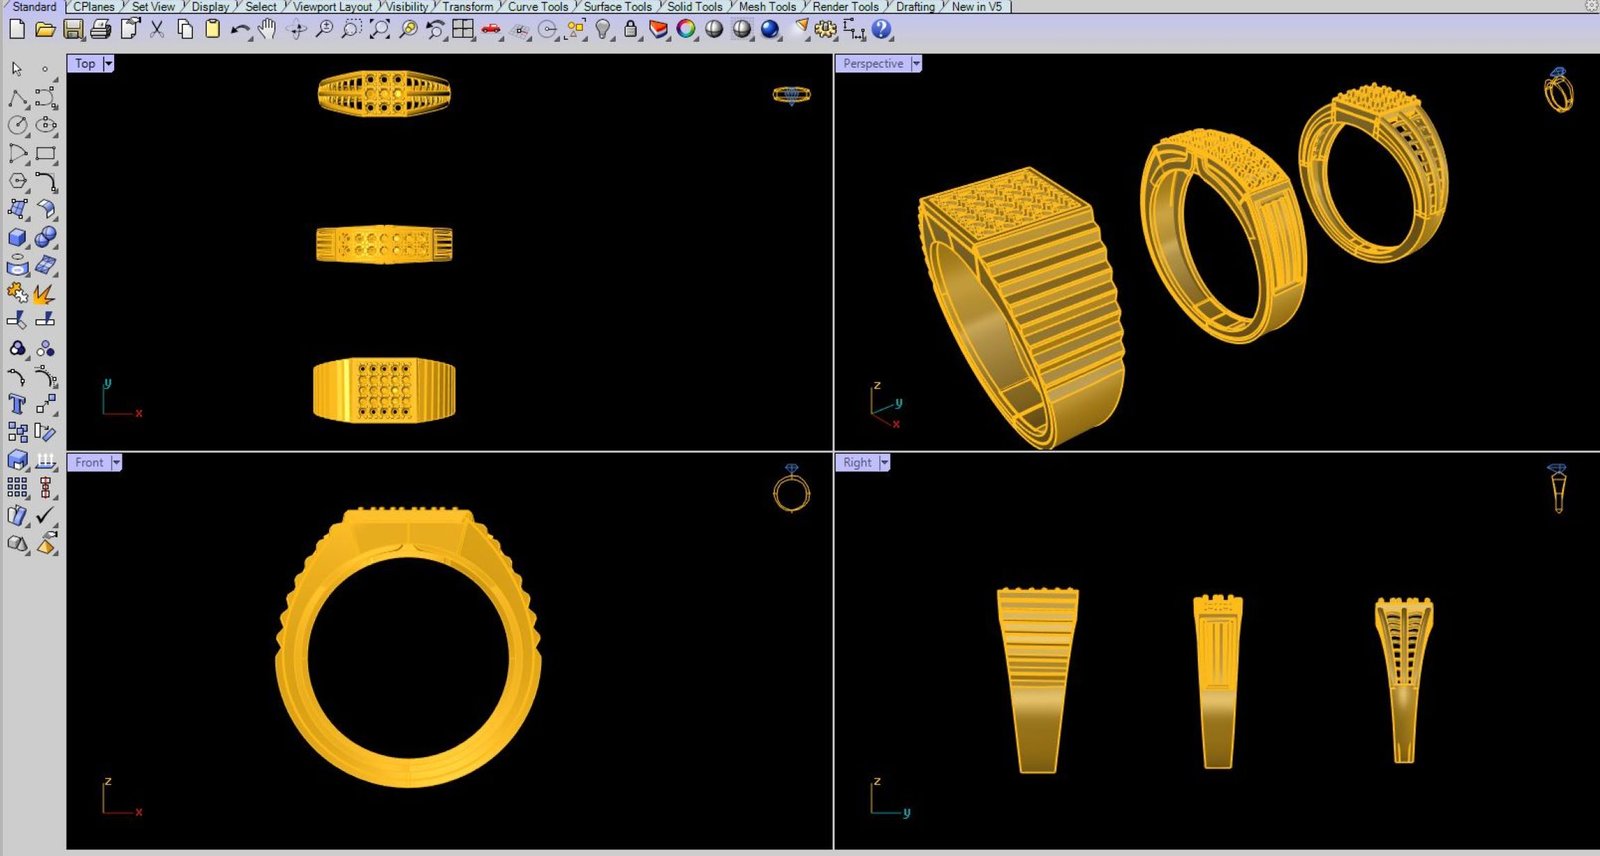Choose the Zoom Extents tool
This screenshot has width=1600, height=856.
click(x=379, y=30)
